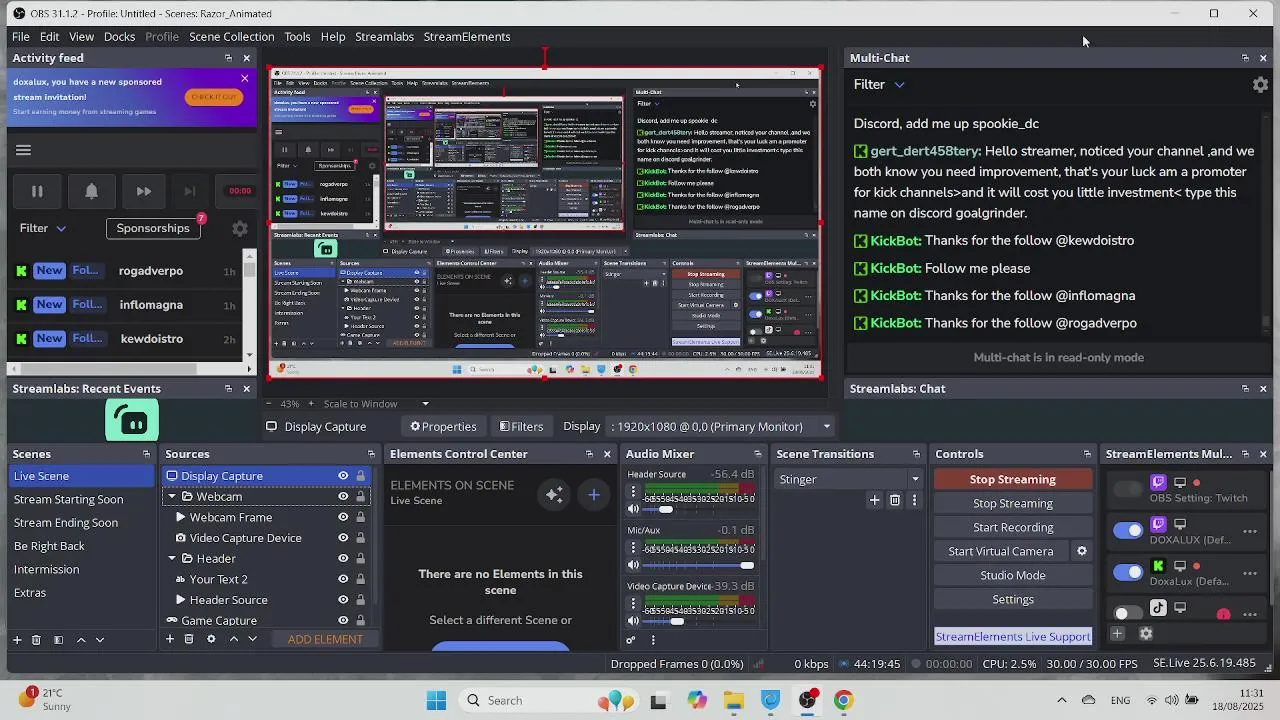This screenshot has width=1280, height=720.
Task: Click the orange CHECK IT OUT button
Action: [213, 97]
